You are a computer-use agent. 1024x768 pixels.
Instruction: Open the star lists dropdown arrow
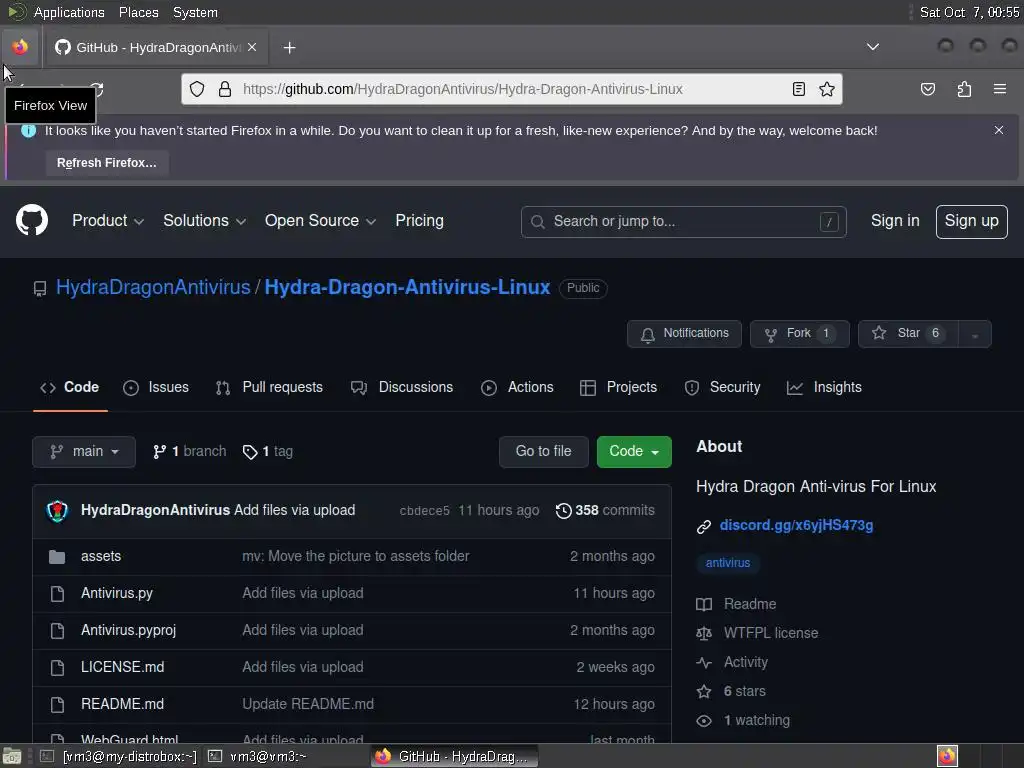pos(974,334)
